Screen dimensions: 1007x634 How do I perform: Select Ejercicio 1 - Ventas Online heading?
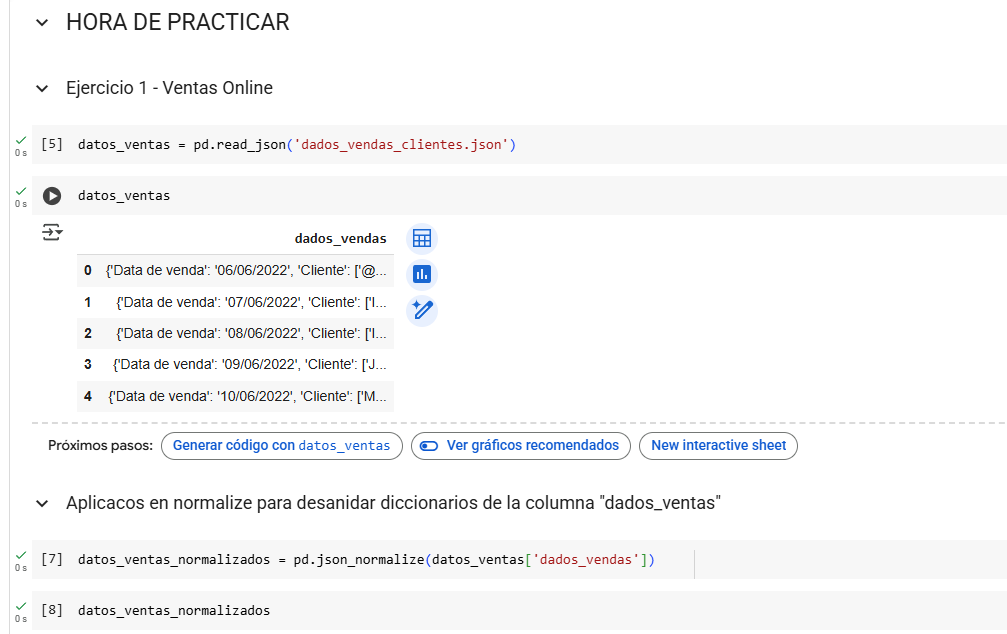[170, 88]
